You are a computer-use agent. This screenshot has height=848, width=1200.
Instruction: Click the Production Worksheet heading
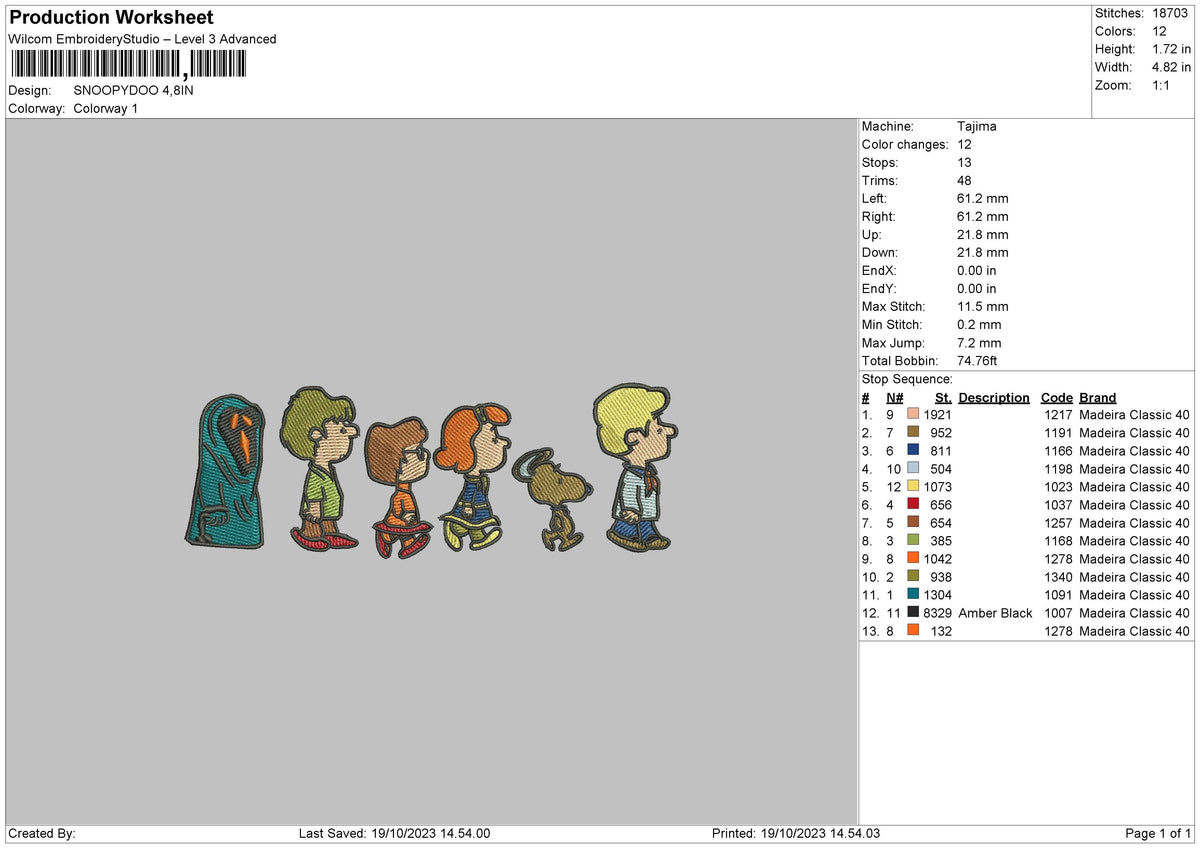(x=111, y=18)
